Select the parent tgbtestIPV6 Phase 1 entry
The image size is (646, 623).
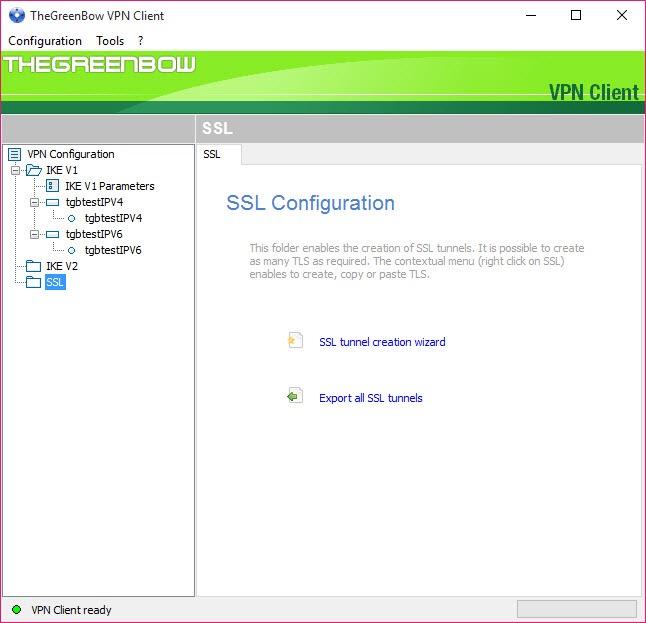[x=94, y=234]
